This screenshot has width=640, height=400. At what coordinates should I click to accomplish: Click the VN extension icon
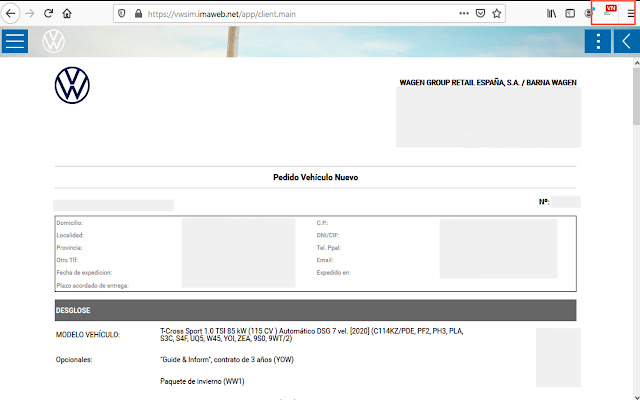[x=609, y=11]
